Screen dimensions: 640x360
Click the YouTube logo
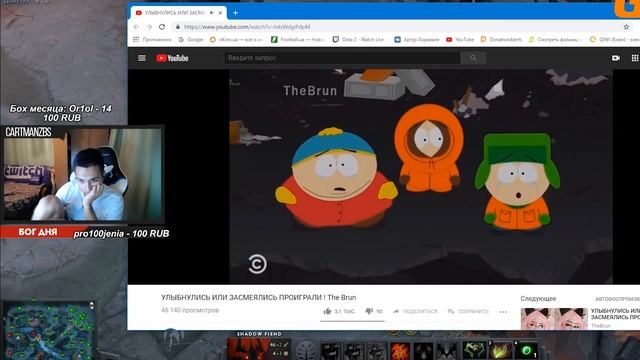coord(172,58)
